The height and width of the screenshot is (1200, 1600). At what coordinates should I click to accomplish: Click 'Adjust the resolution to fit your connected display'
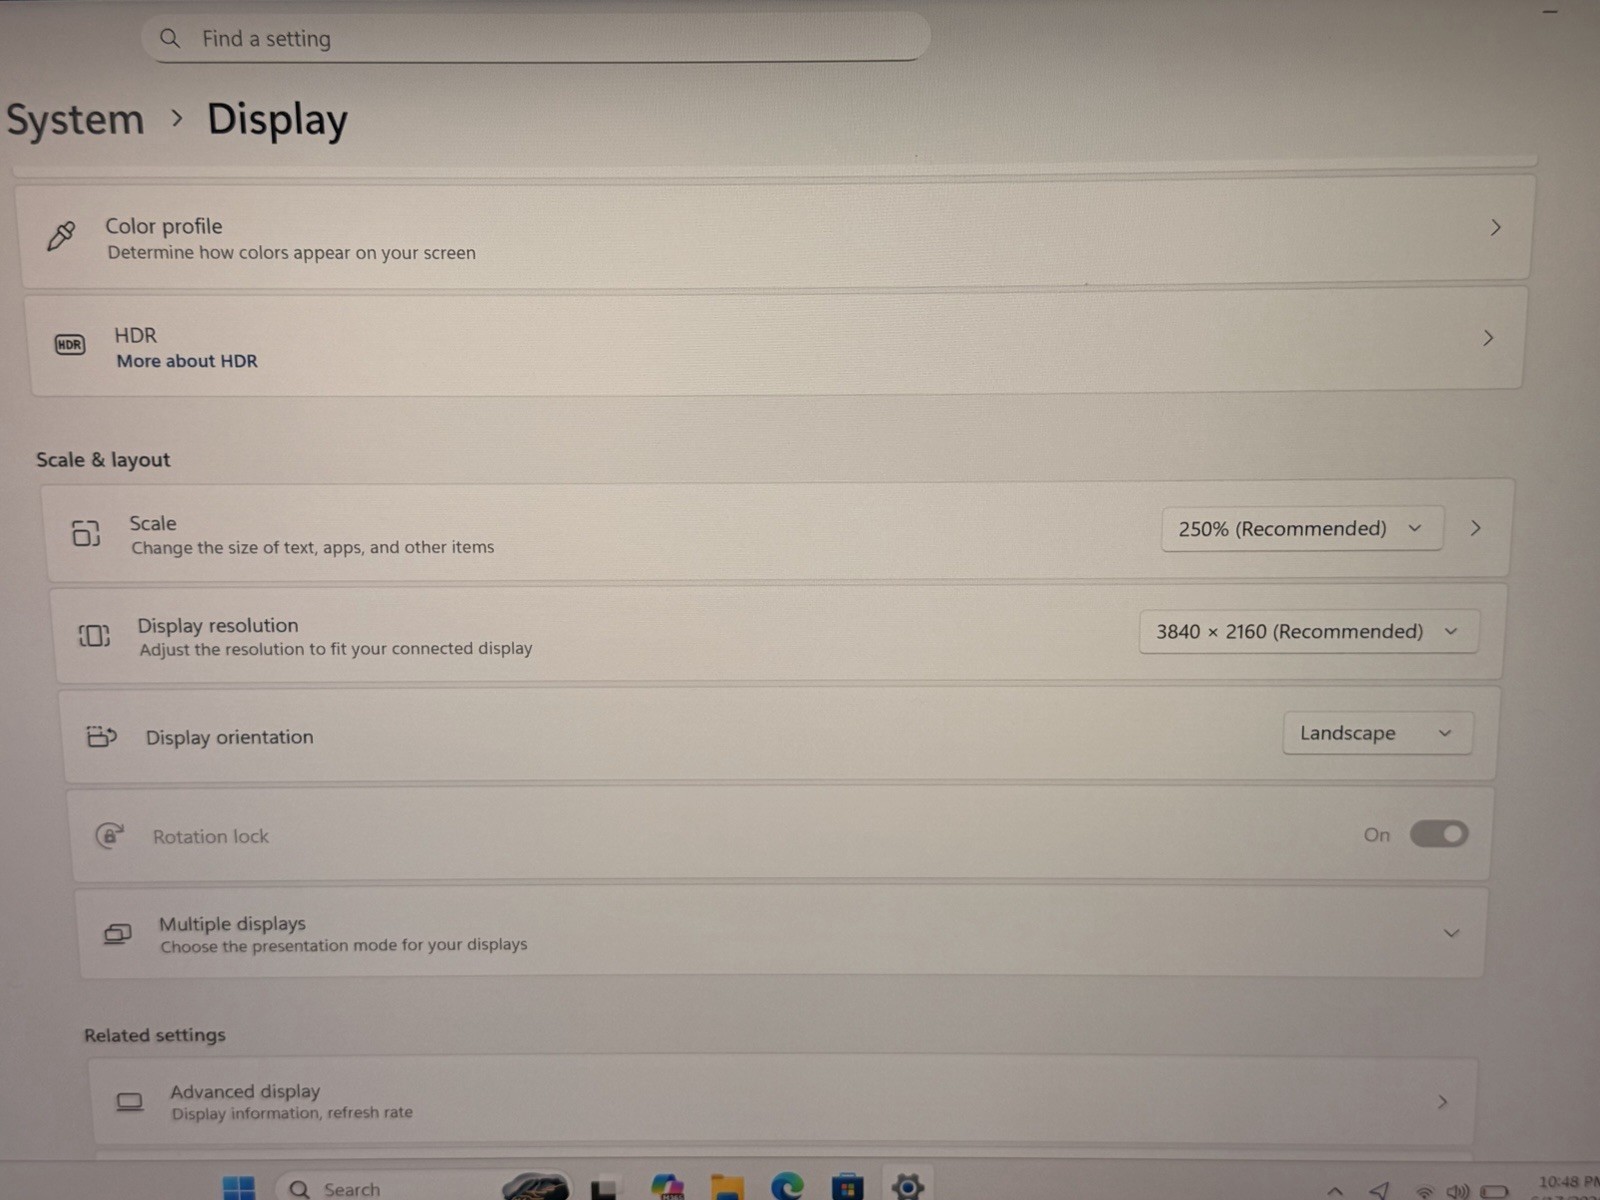(336, 649)
